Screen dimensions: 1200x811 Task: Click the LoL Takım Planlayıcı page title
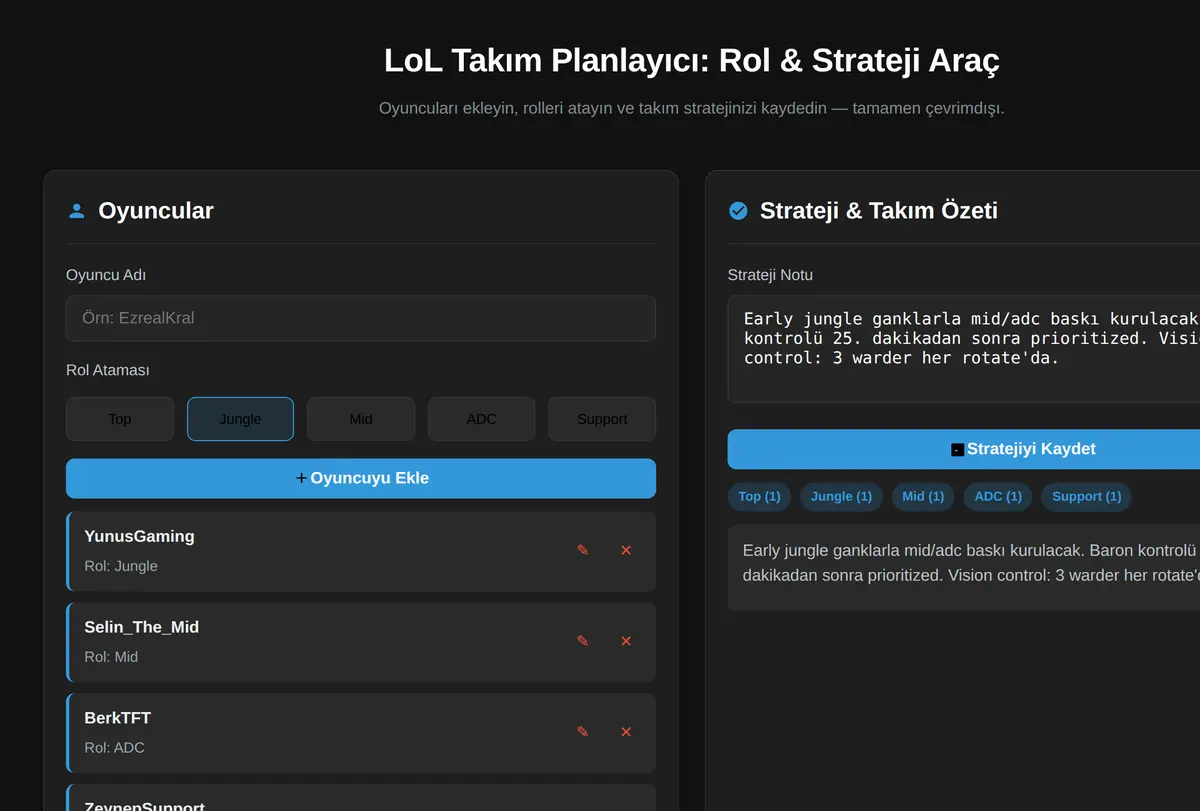(x=691, y=60)
